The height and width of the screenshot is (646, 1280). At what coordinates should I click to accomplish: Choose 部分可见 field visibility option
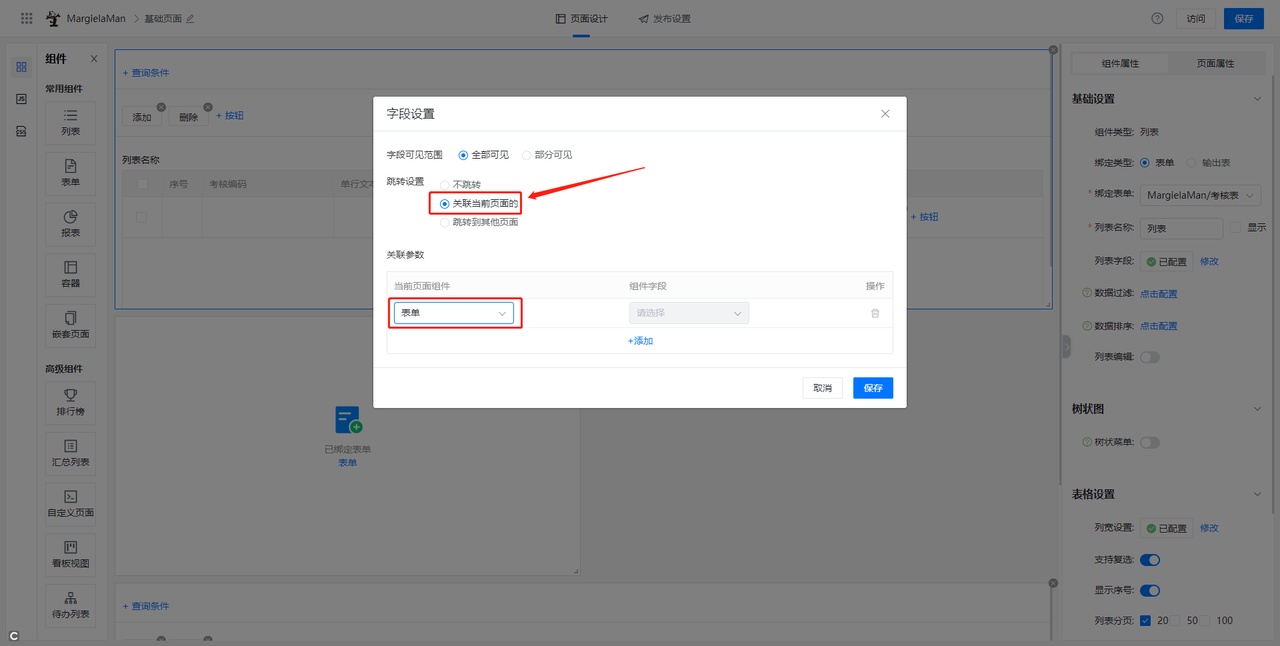(x=527, y=155)
